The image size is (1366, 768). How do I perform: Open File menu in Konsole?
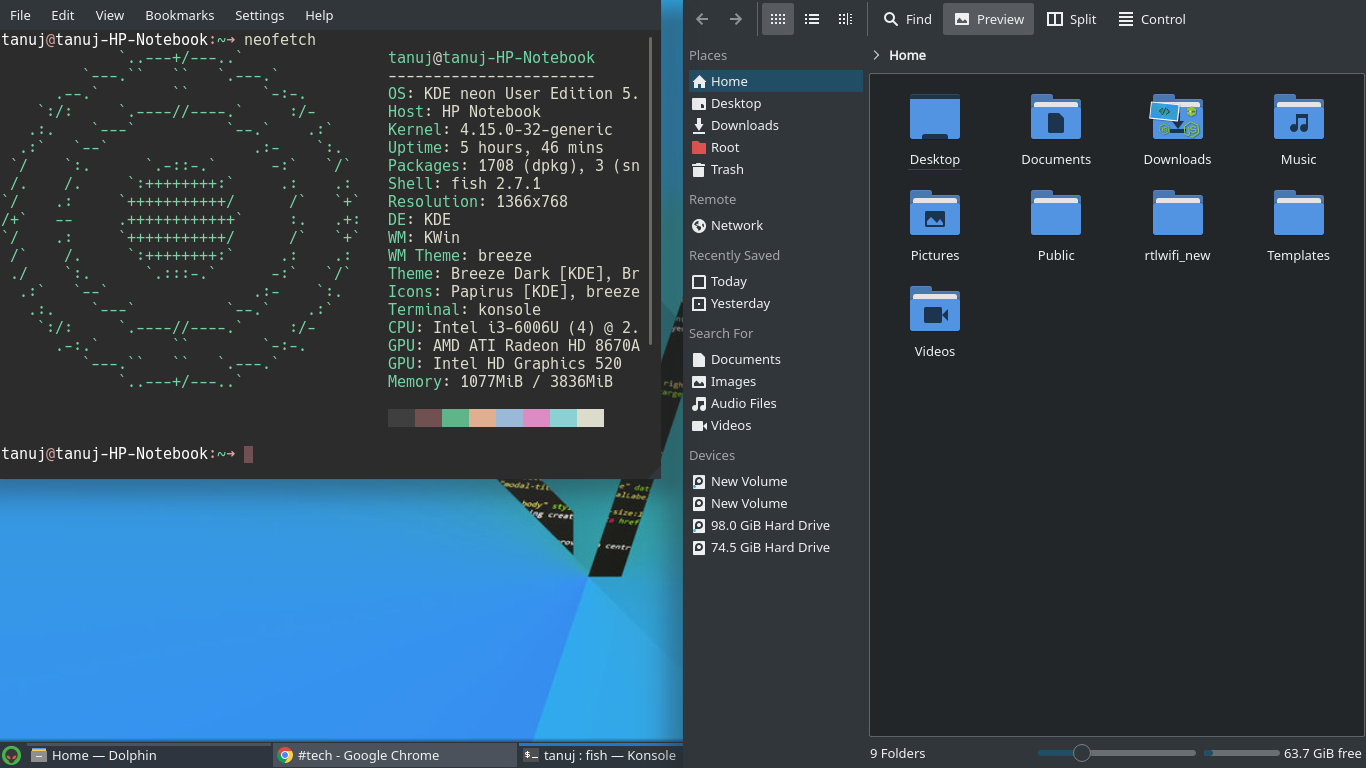(x=20, y=15)
